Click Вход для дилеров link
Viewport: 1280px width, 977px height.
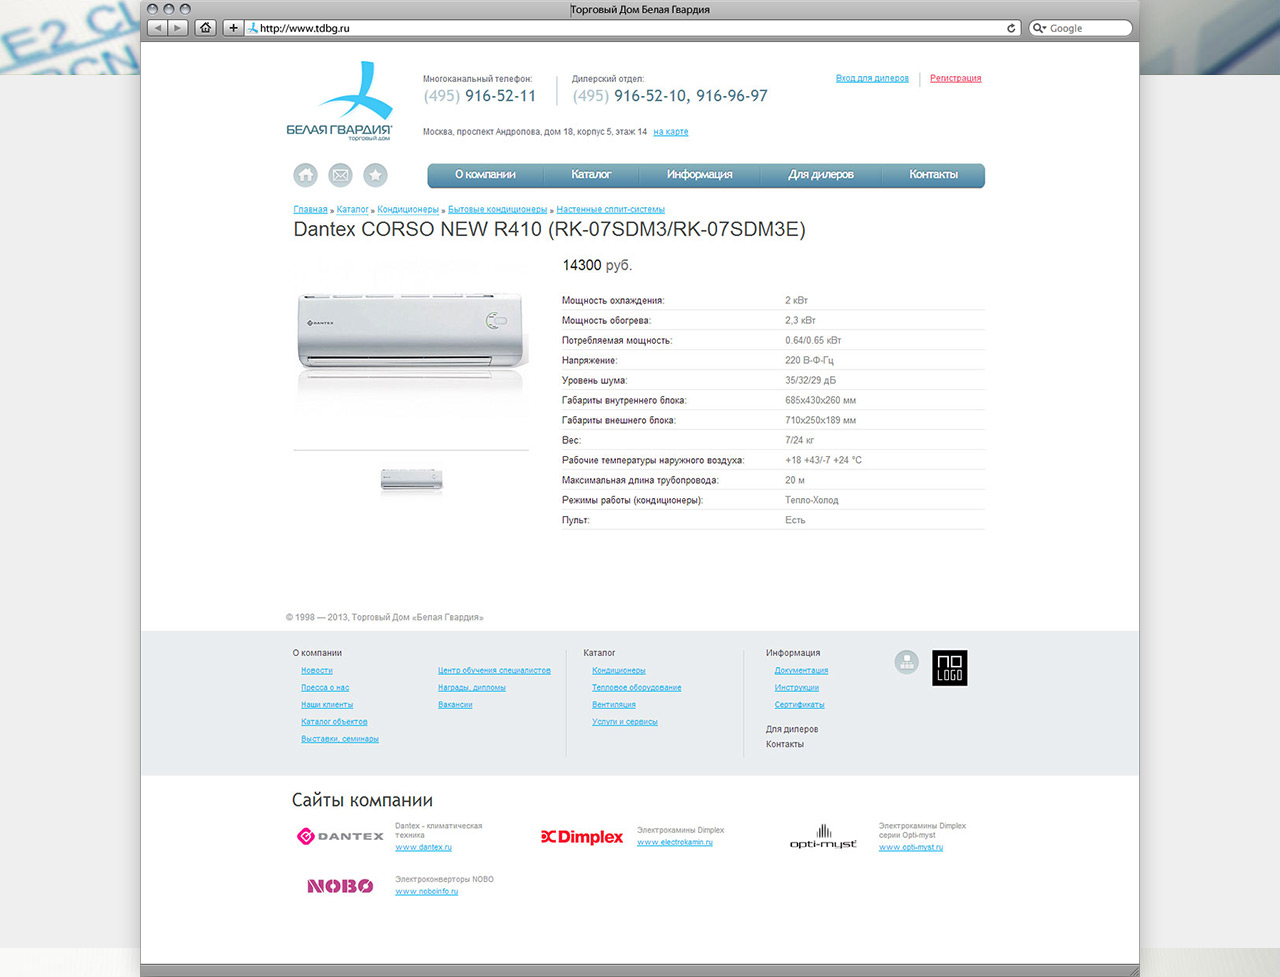(872, 78)
